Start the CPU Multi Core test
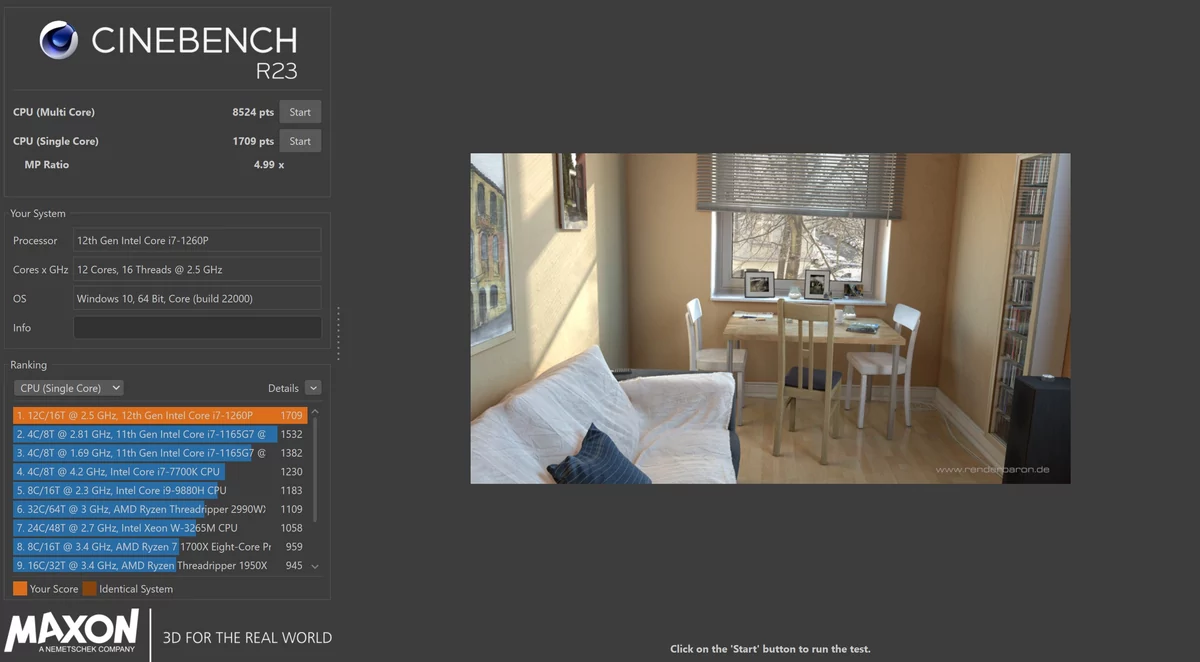The image size is (1200, 662). (300, 112)
